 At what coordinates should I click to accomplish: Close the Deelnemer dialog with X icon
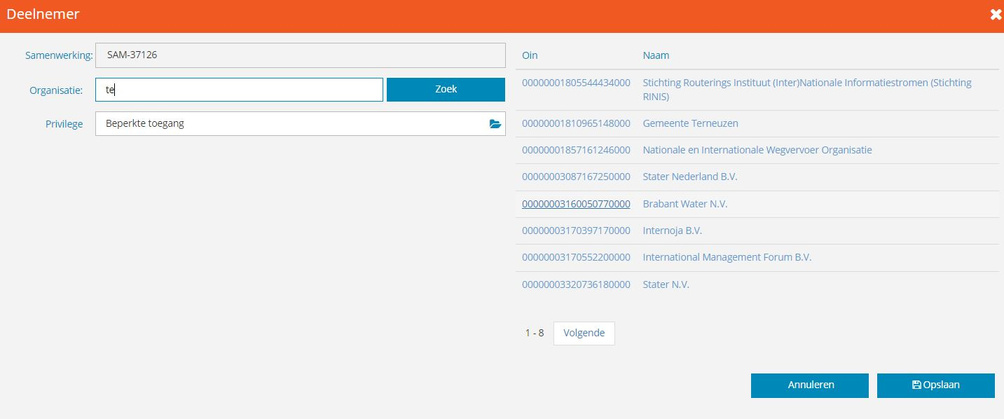(995, 15)
